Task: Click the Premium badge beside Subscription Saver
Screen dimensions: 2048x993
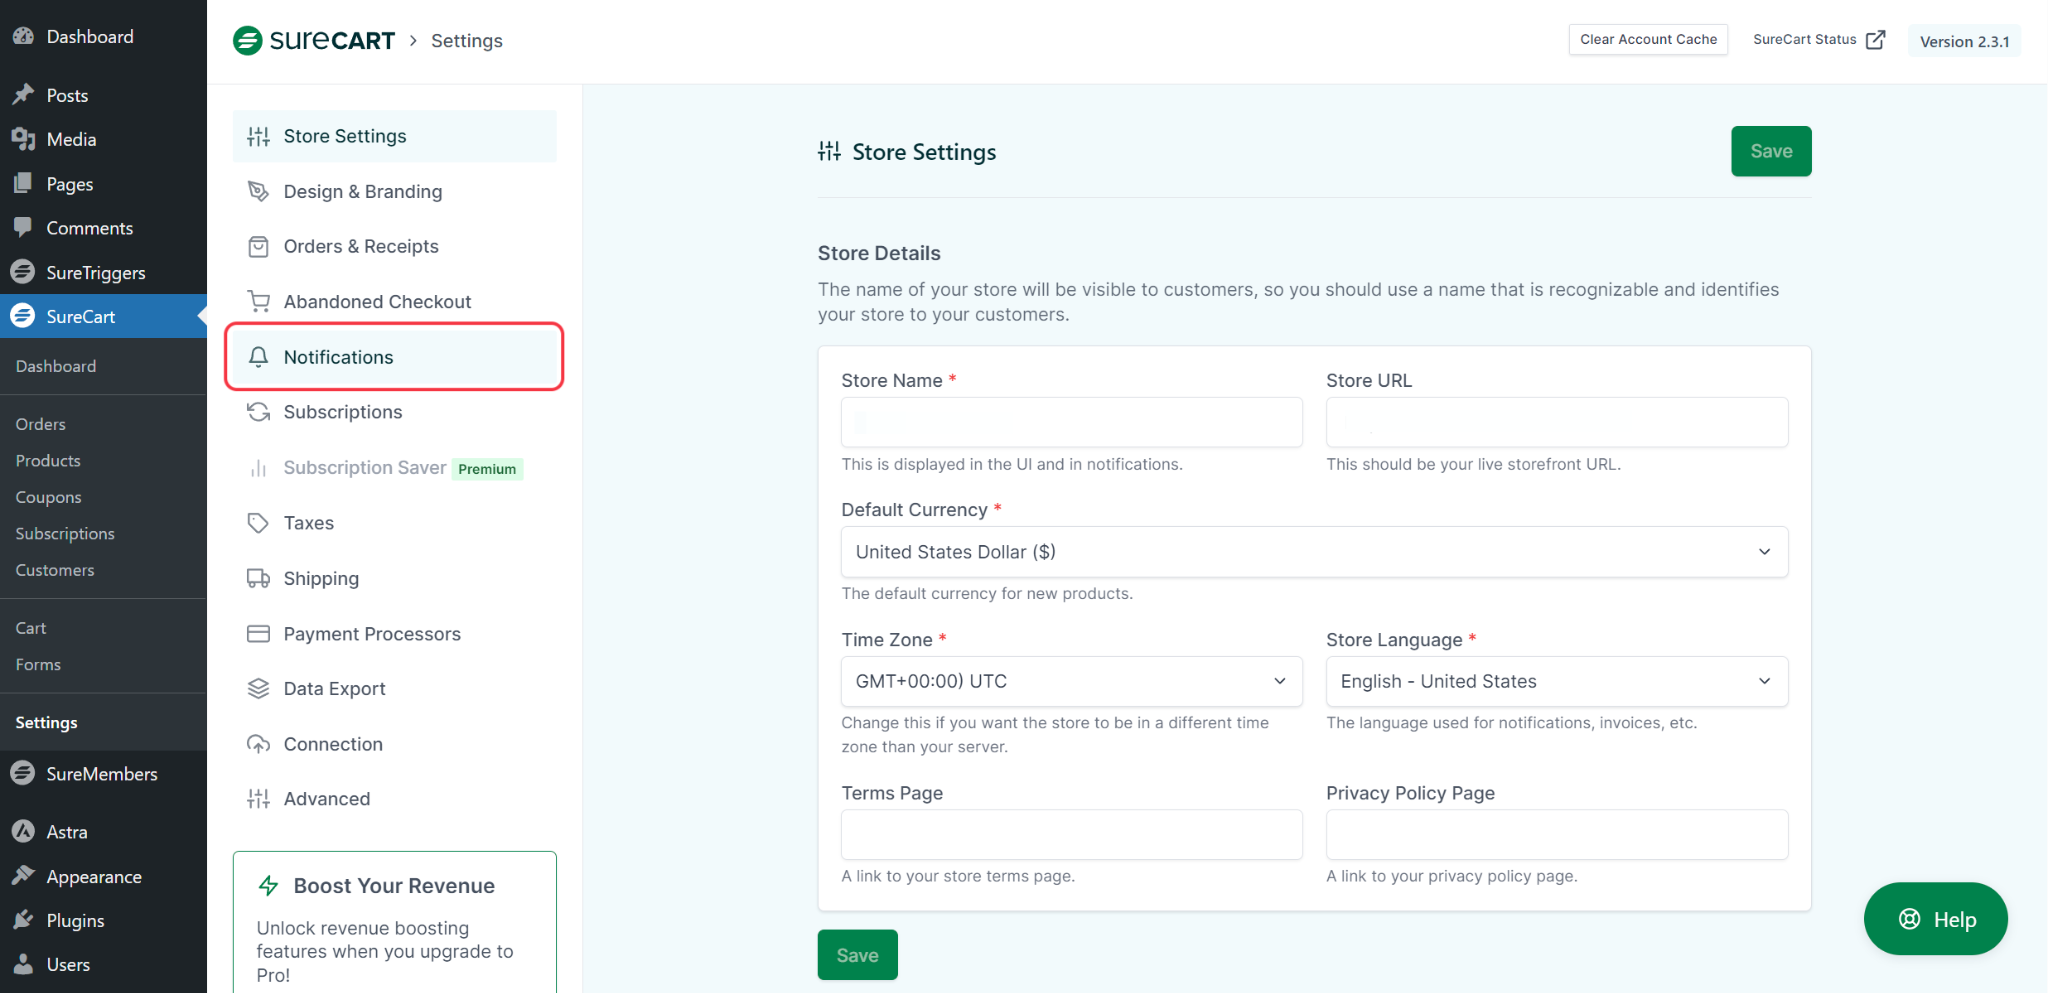Action: pos(487,469)
